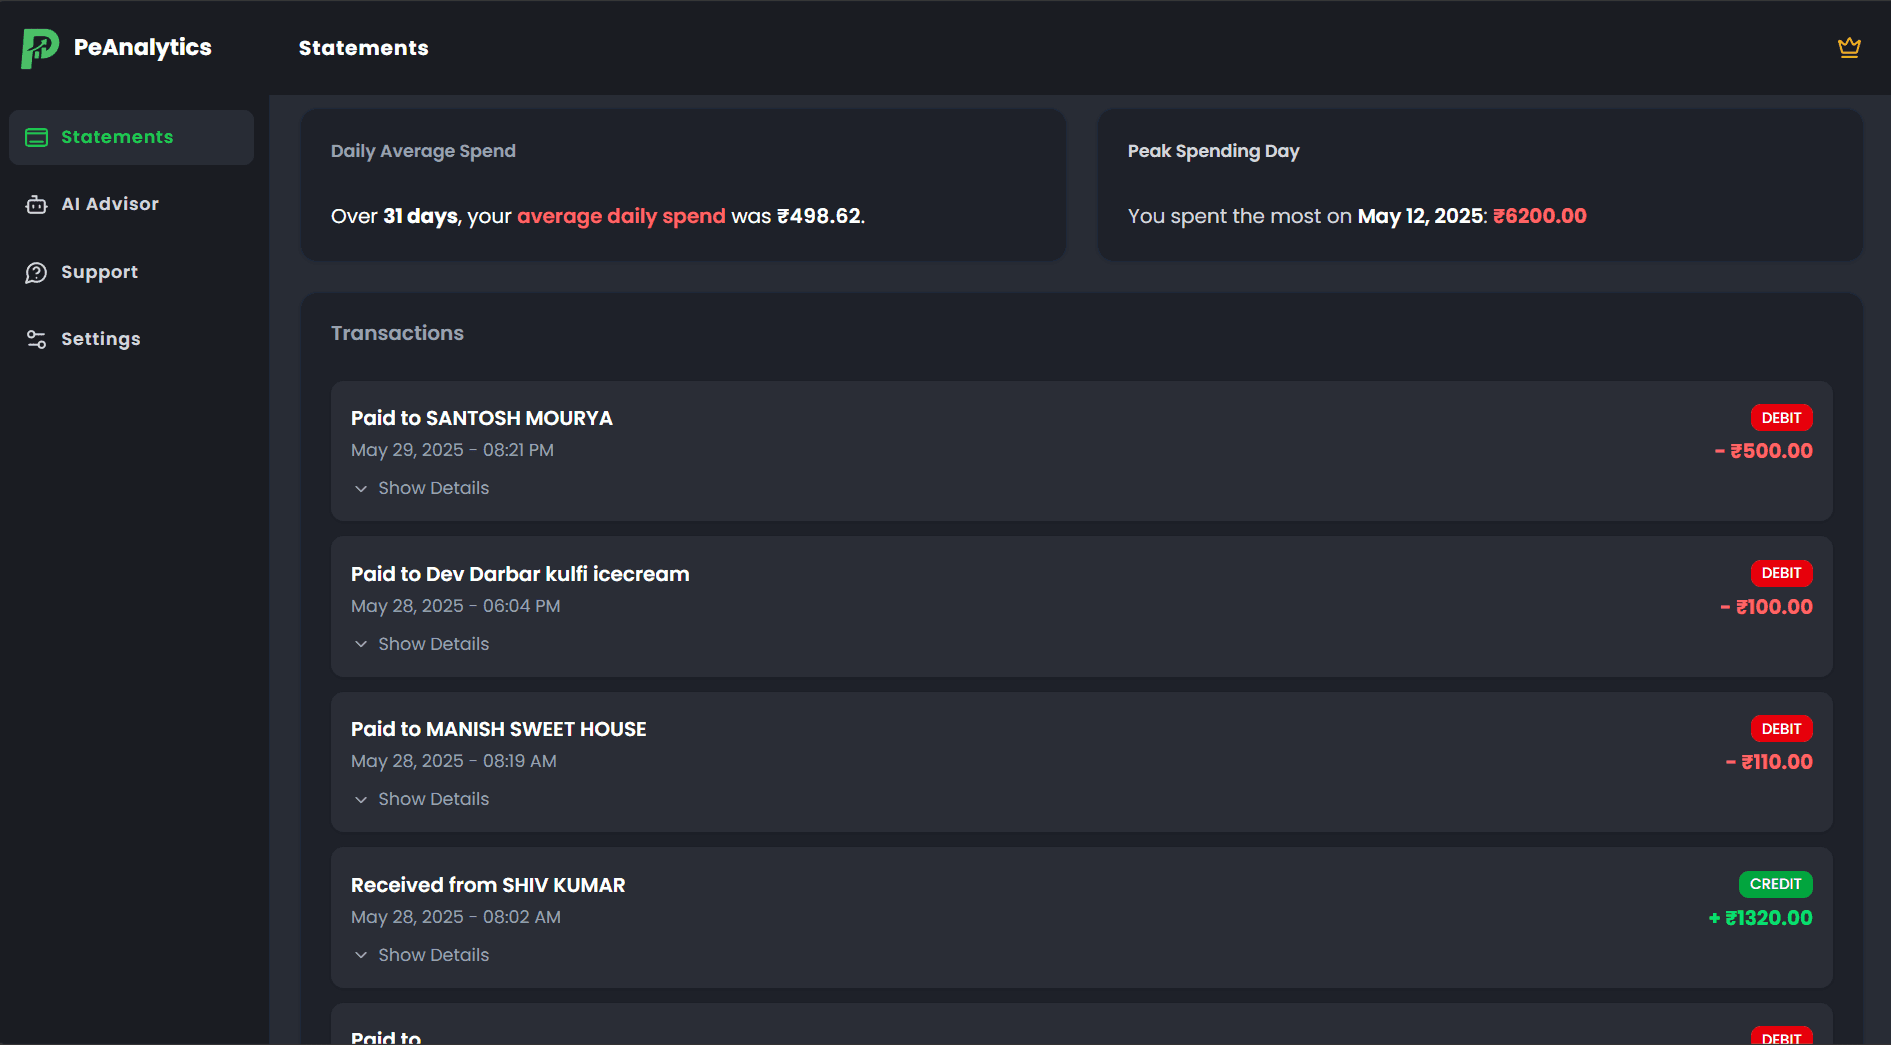The width and height of the screenshot is (1891, 1045).
Task: Click the gold crown premium icon
Action: 1849,48
